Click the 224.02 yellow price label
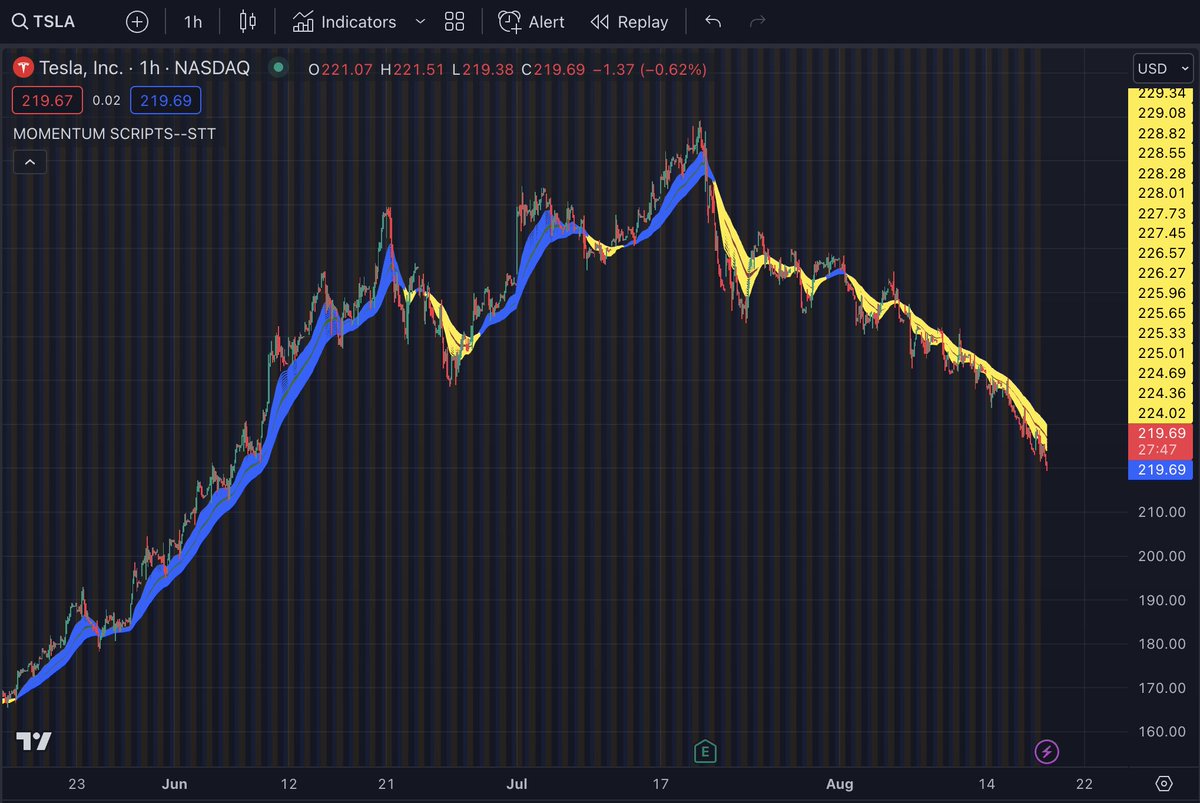1200x803 pixels. tap(1159, 413)
